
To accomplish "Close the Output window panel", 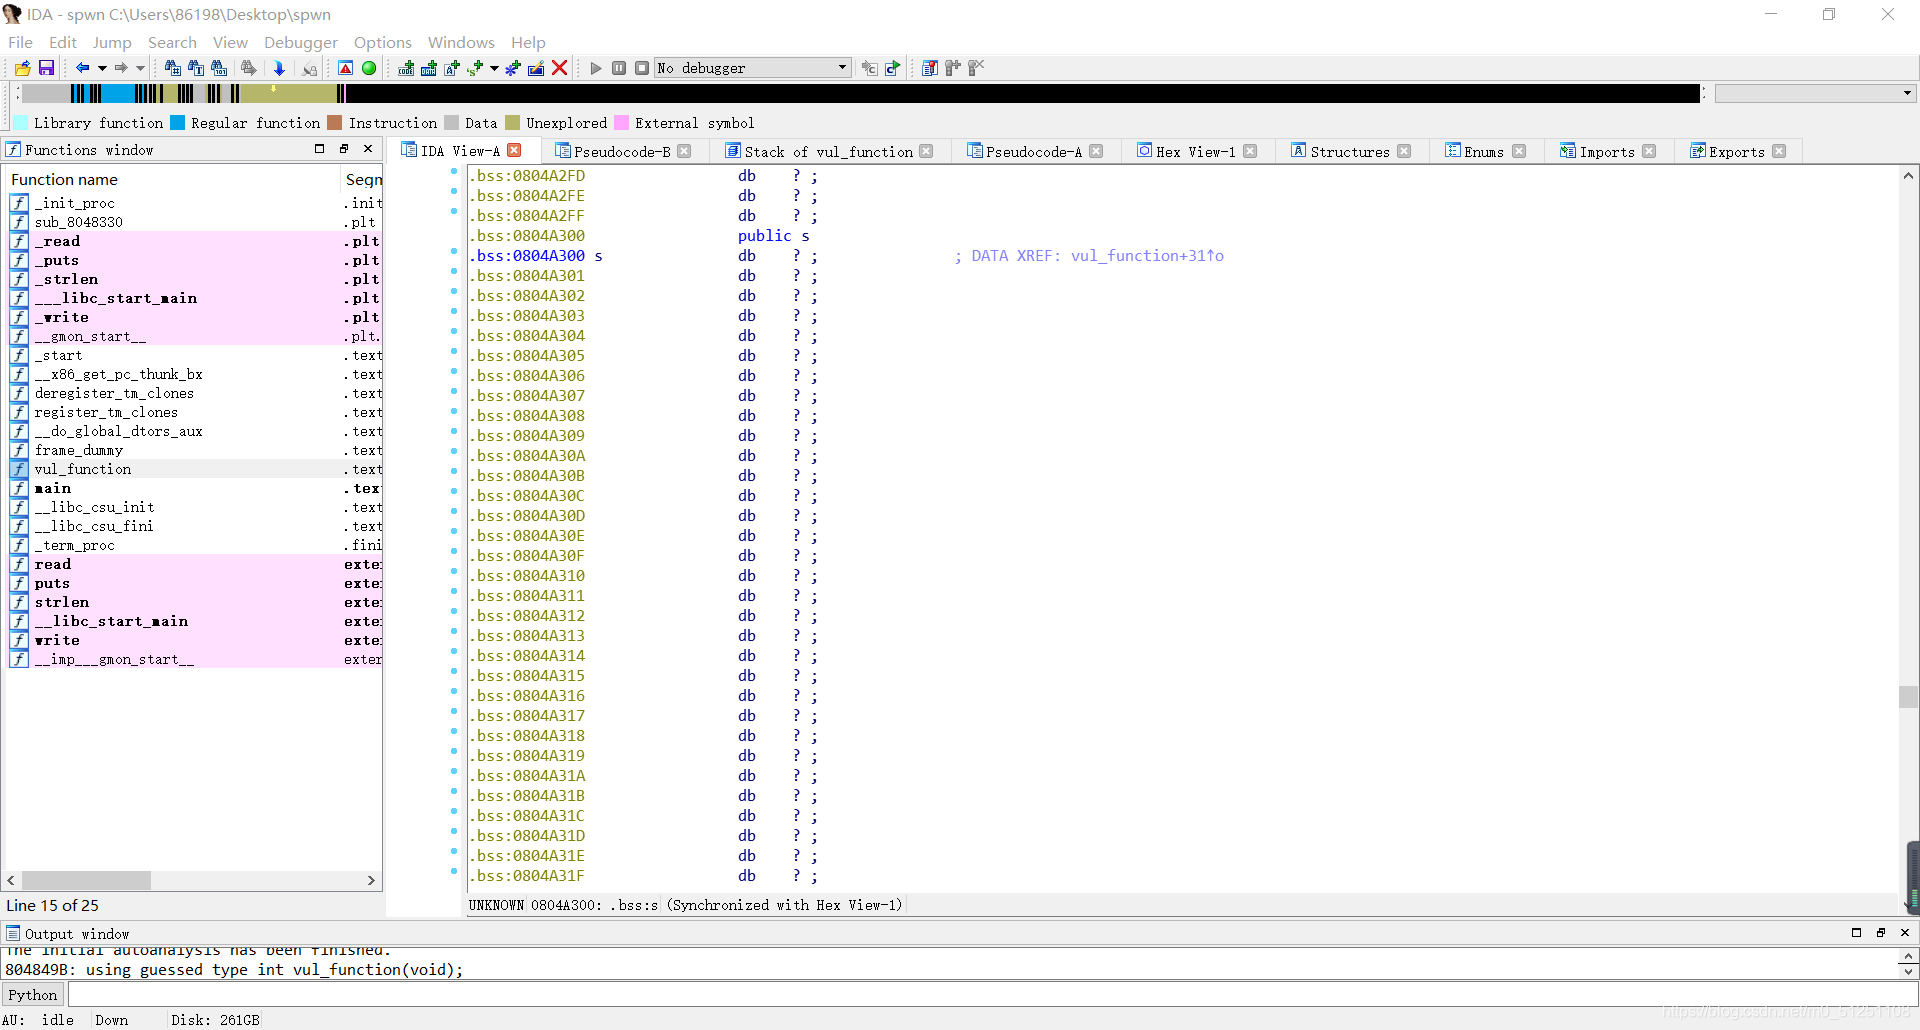I will click(1904, 932).
